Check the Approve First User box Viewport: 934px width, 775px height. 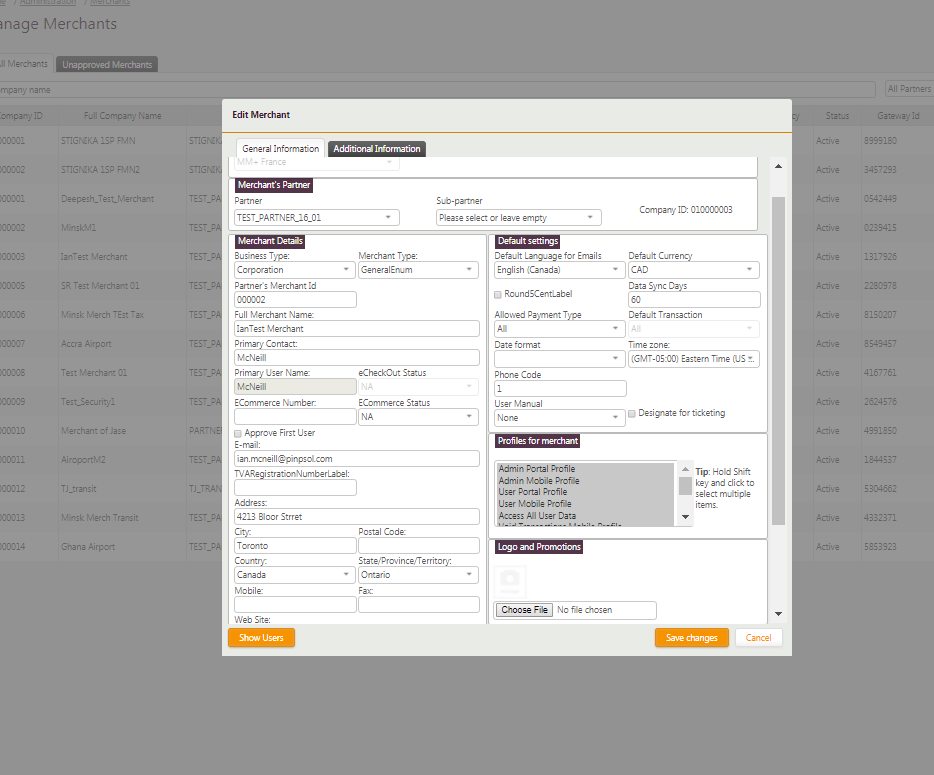click(x=238, y=433)
